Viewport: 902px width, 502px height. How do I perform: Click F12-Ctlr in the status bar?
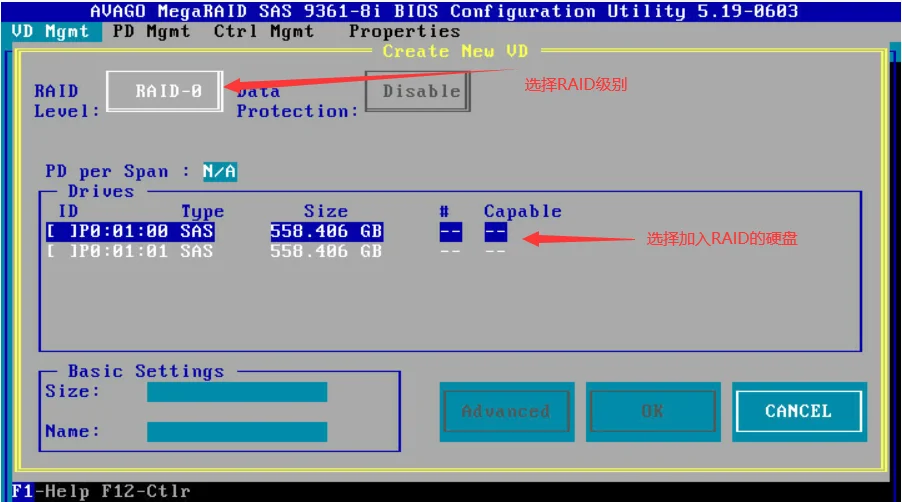click(x=146, y=492)
